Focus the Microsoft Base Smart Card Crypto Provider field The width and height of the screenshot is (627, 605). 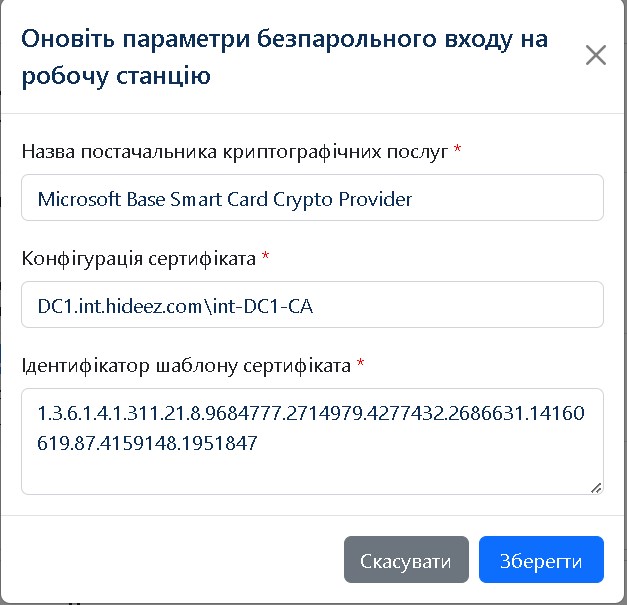pos(312,198)
